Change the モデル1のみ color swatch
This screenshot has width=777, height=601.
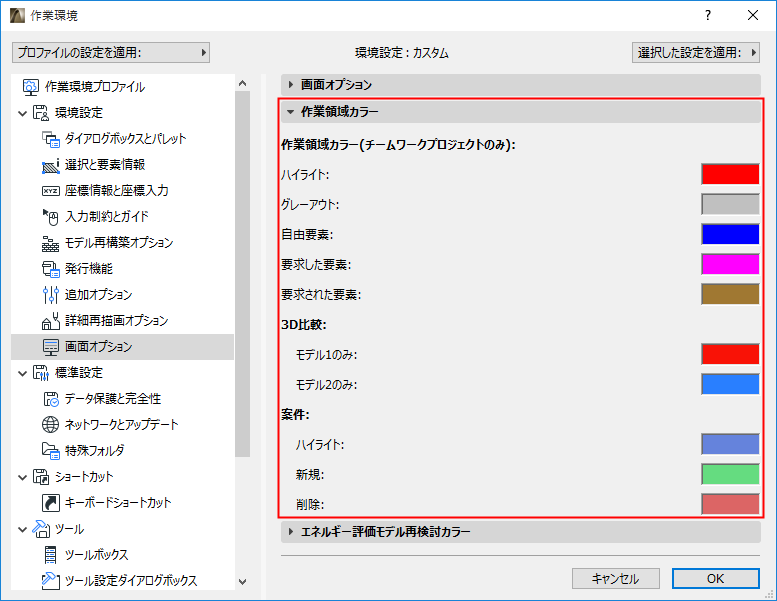click(x=730, y=354)
